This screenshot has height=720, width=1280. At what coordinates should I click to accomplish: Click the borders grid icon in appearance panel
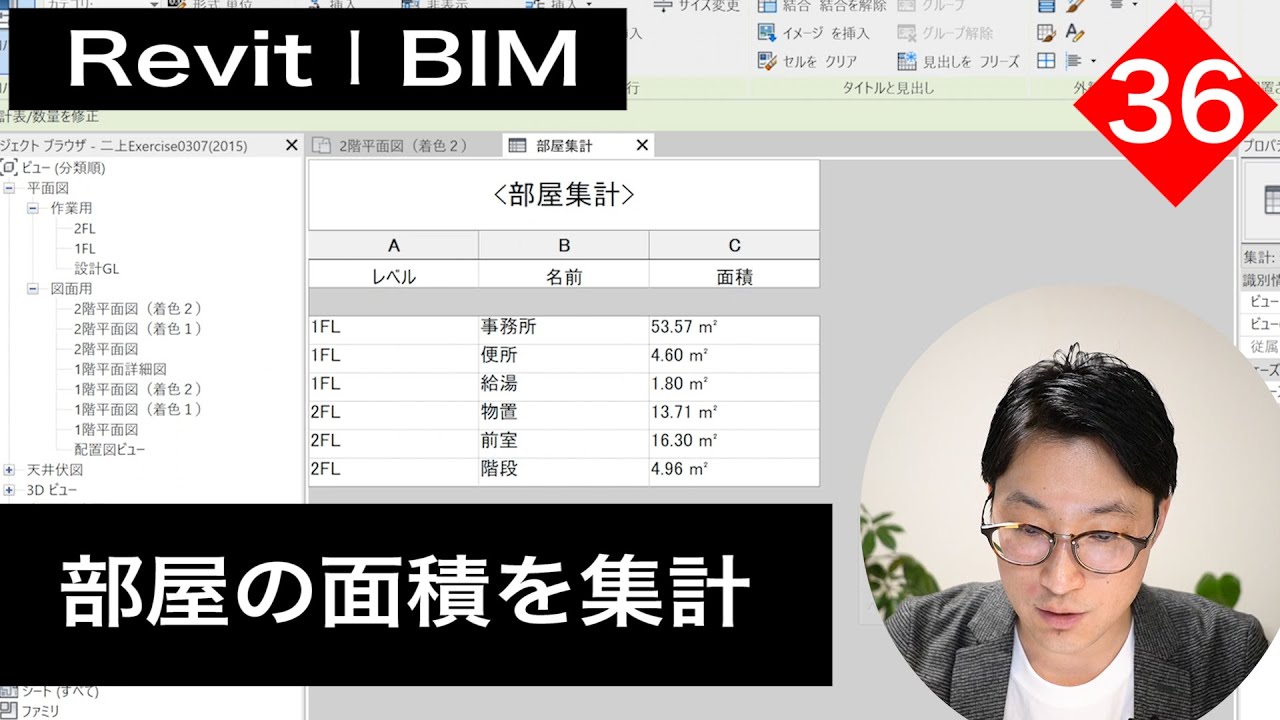click(x=1046, y=61)
